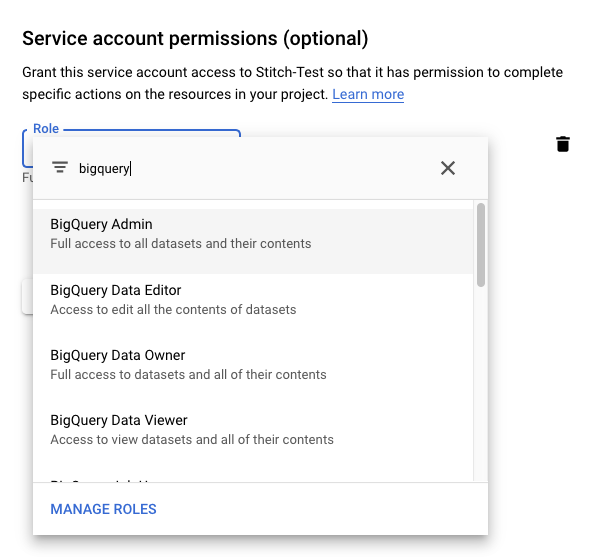
Task: Click the Role dropdown field label
Action: [46, 129]
